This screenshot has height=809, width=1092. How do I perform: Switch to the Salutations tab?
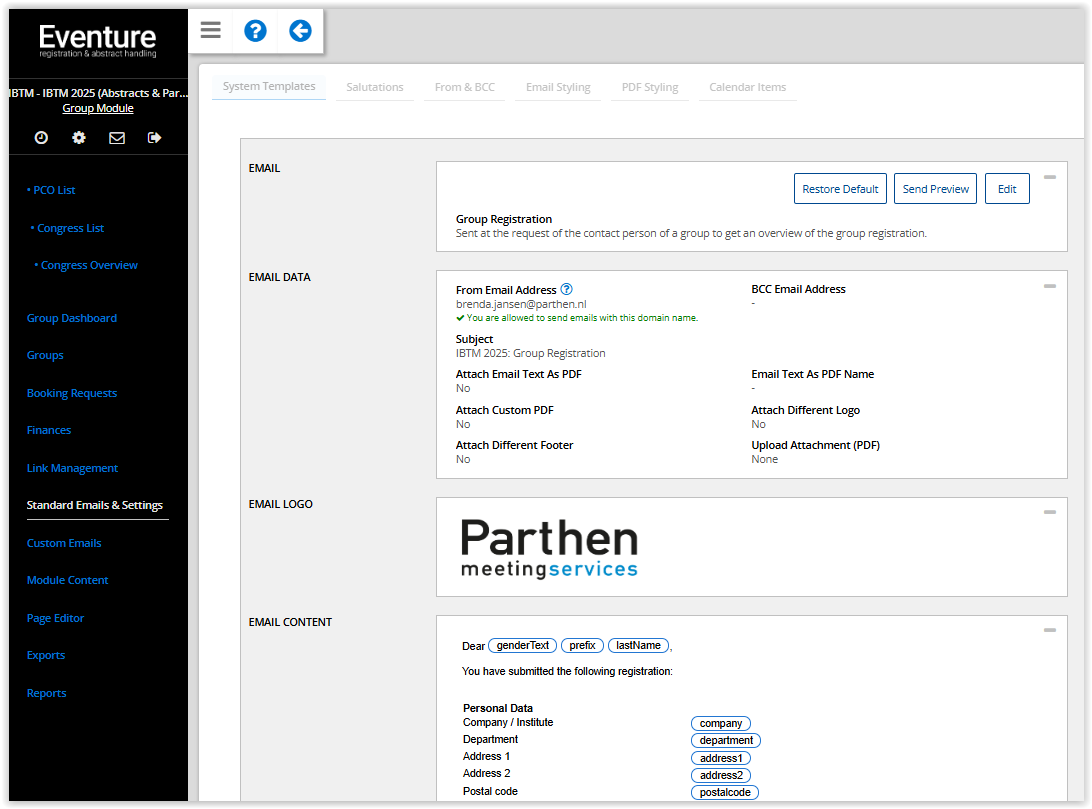point(375,87)
